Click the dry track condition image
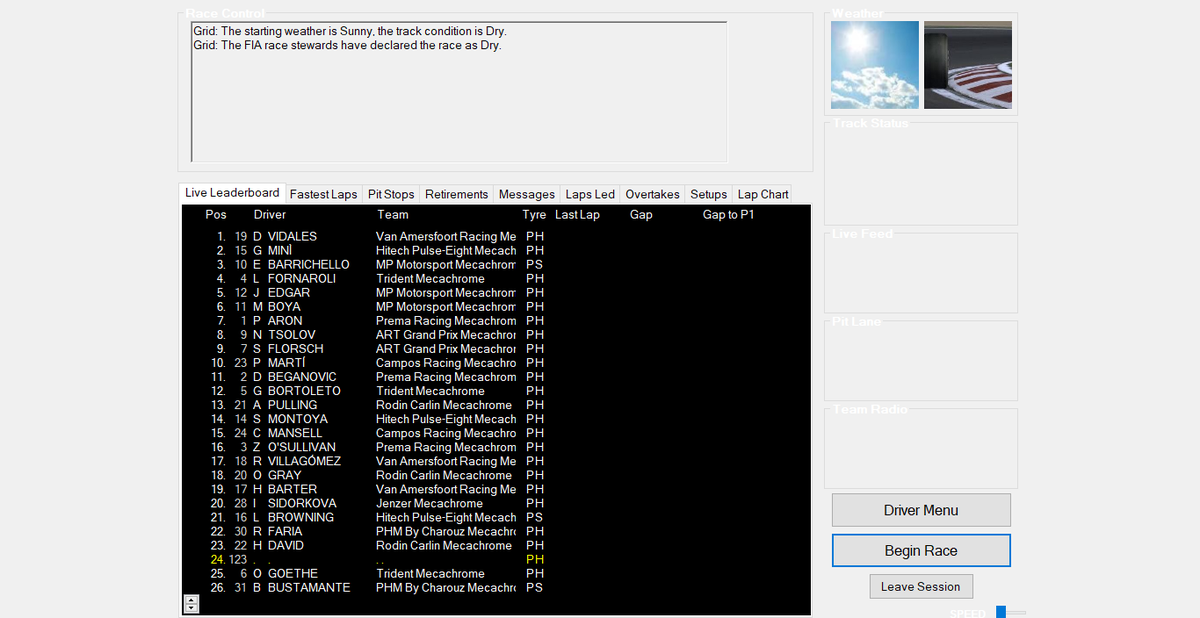The image size is (1200, 618). (968, 65)
